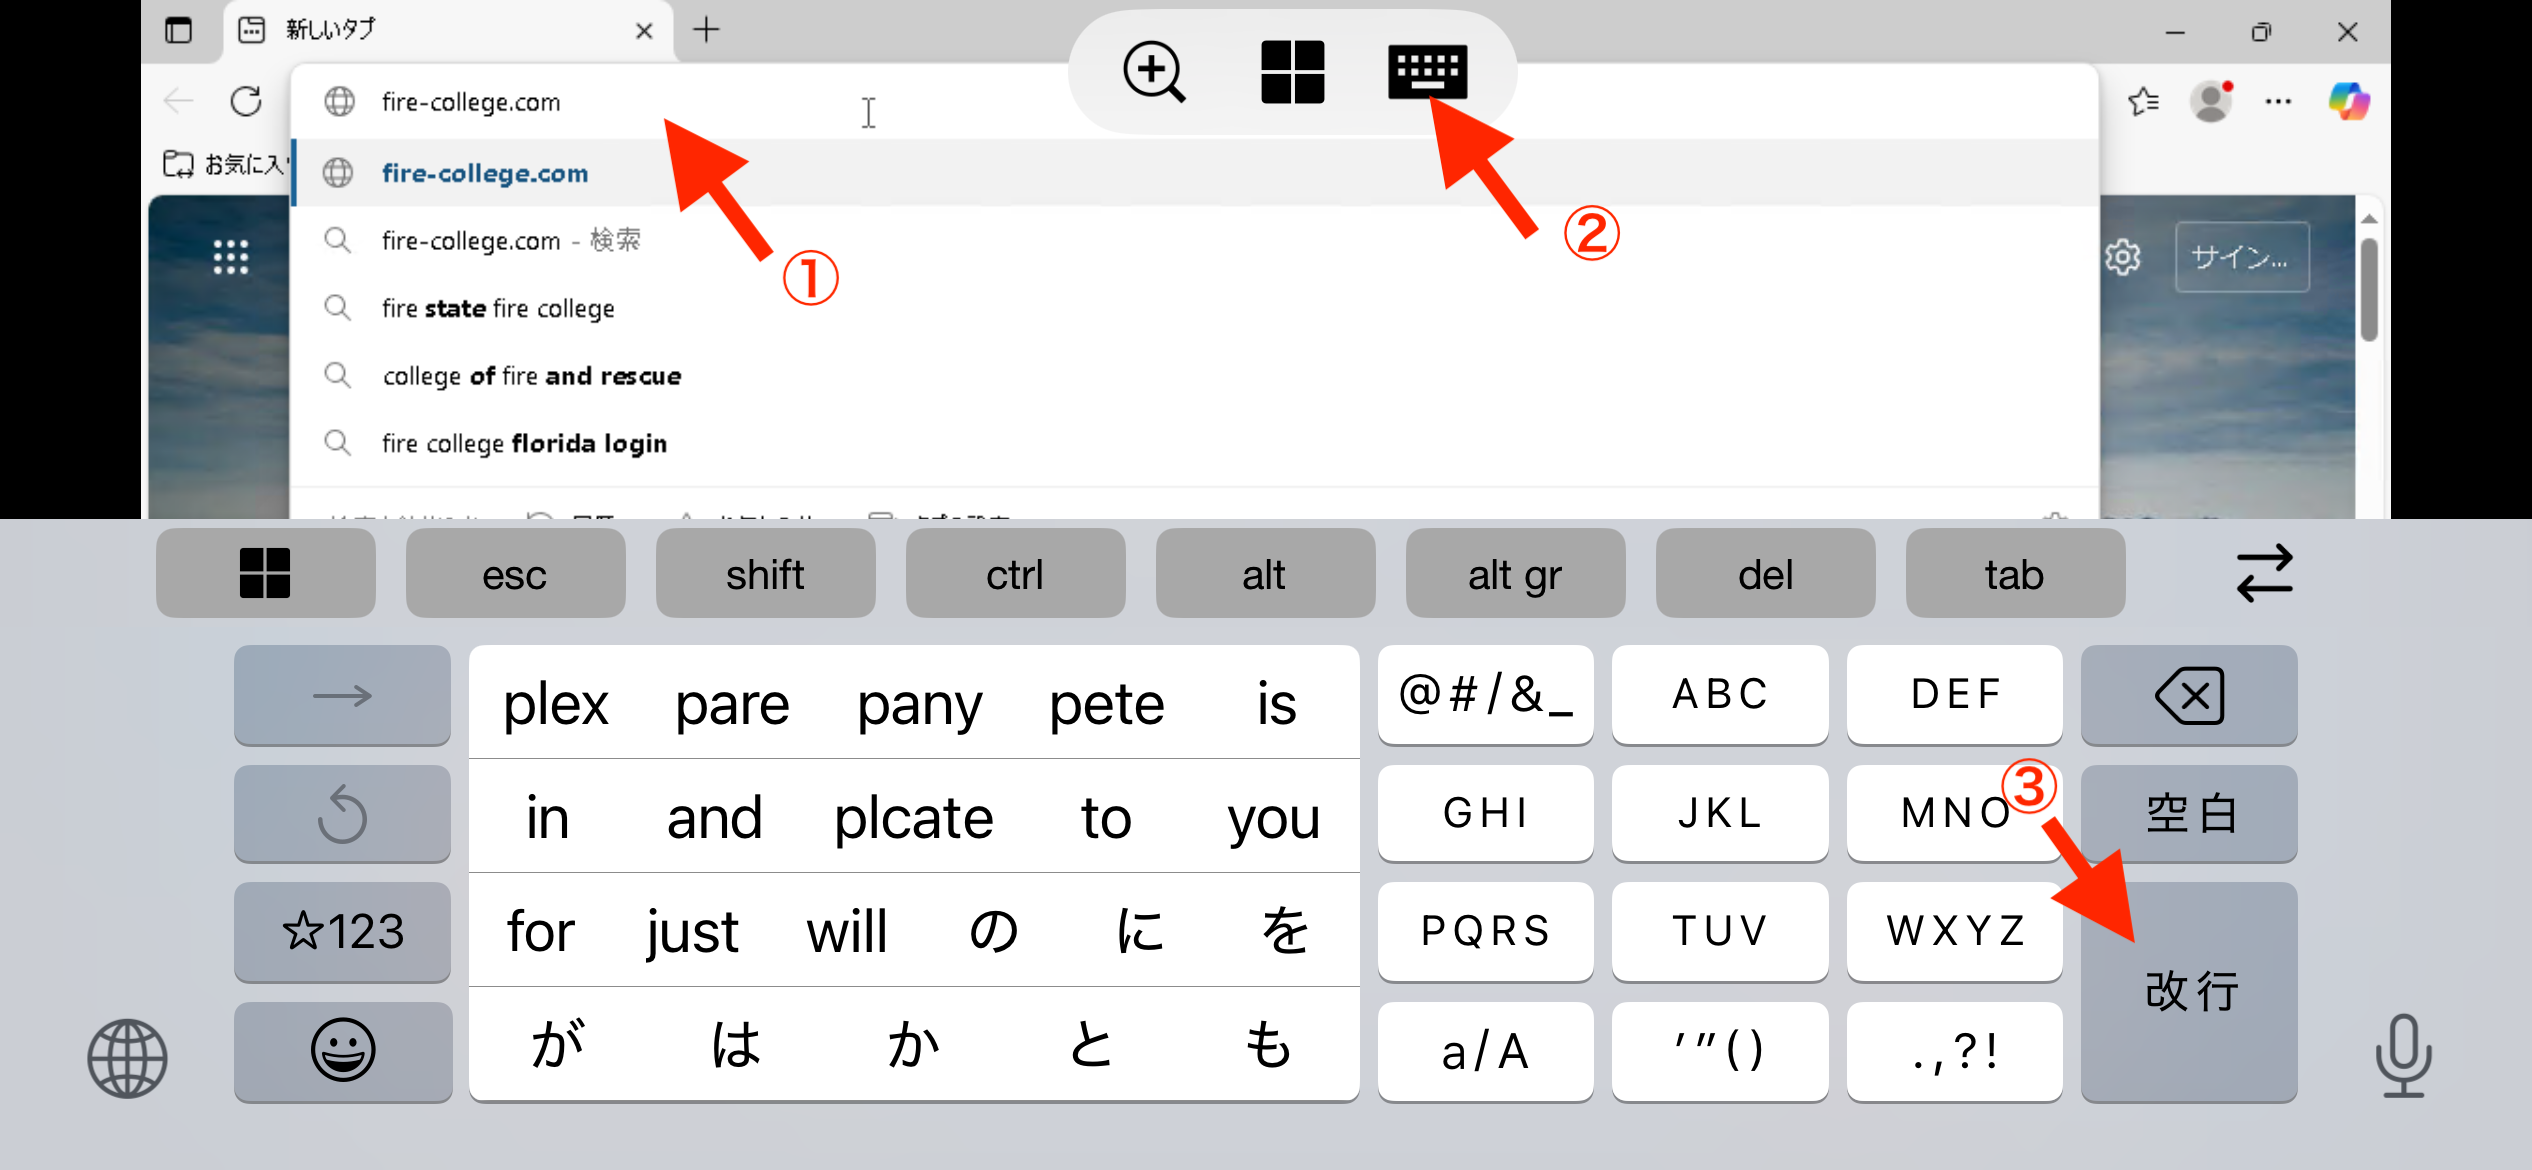The width and height of the screenshot is (2532, 1170).
Task: Tap the undo circular arrow key
Action: (x=342, y=814)
